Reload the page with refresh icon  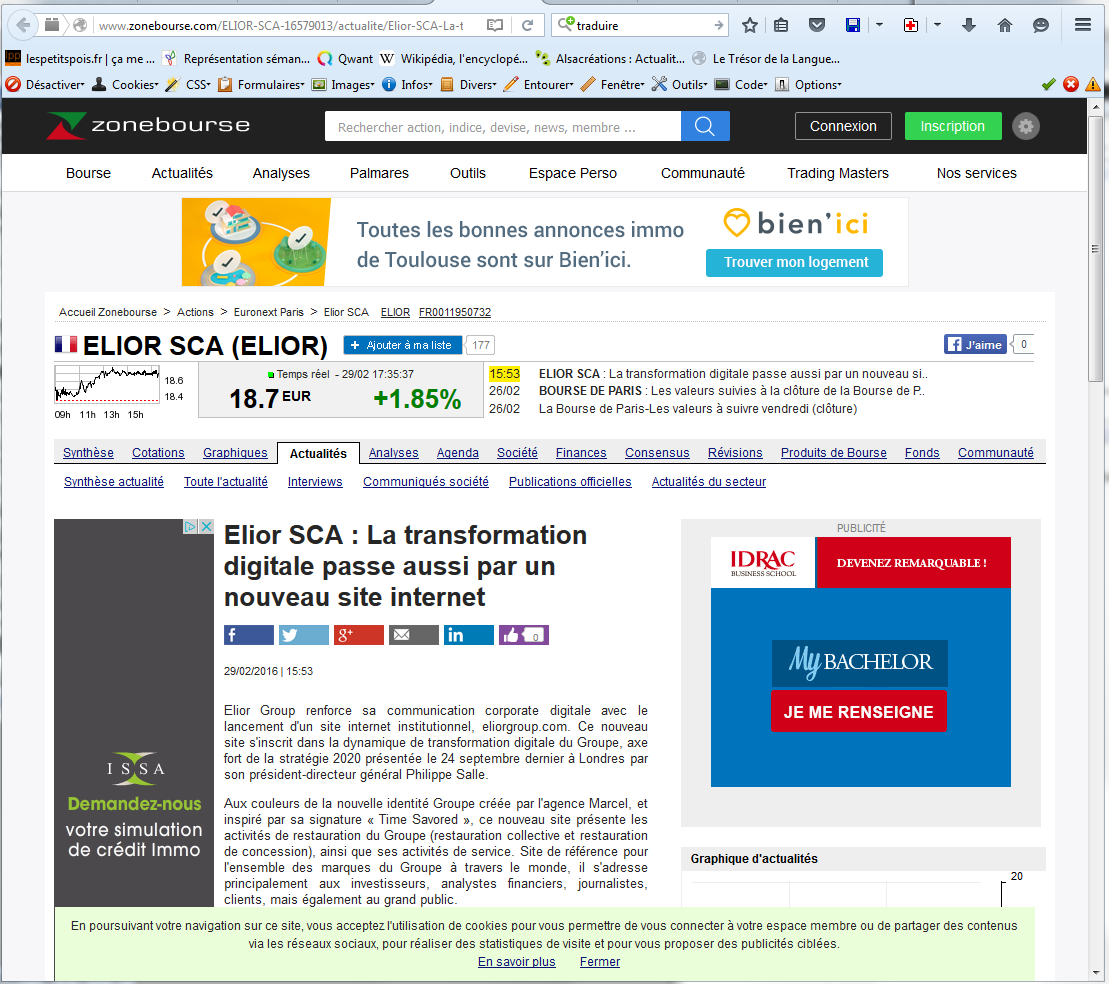527,25
